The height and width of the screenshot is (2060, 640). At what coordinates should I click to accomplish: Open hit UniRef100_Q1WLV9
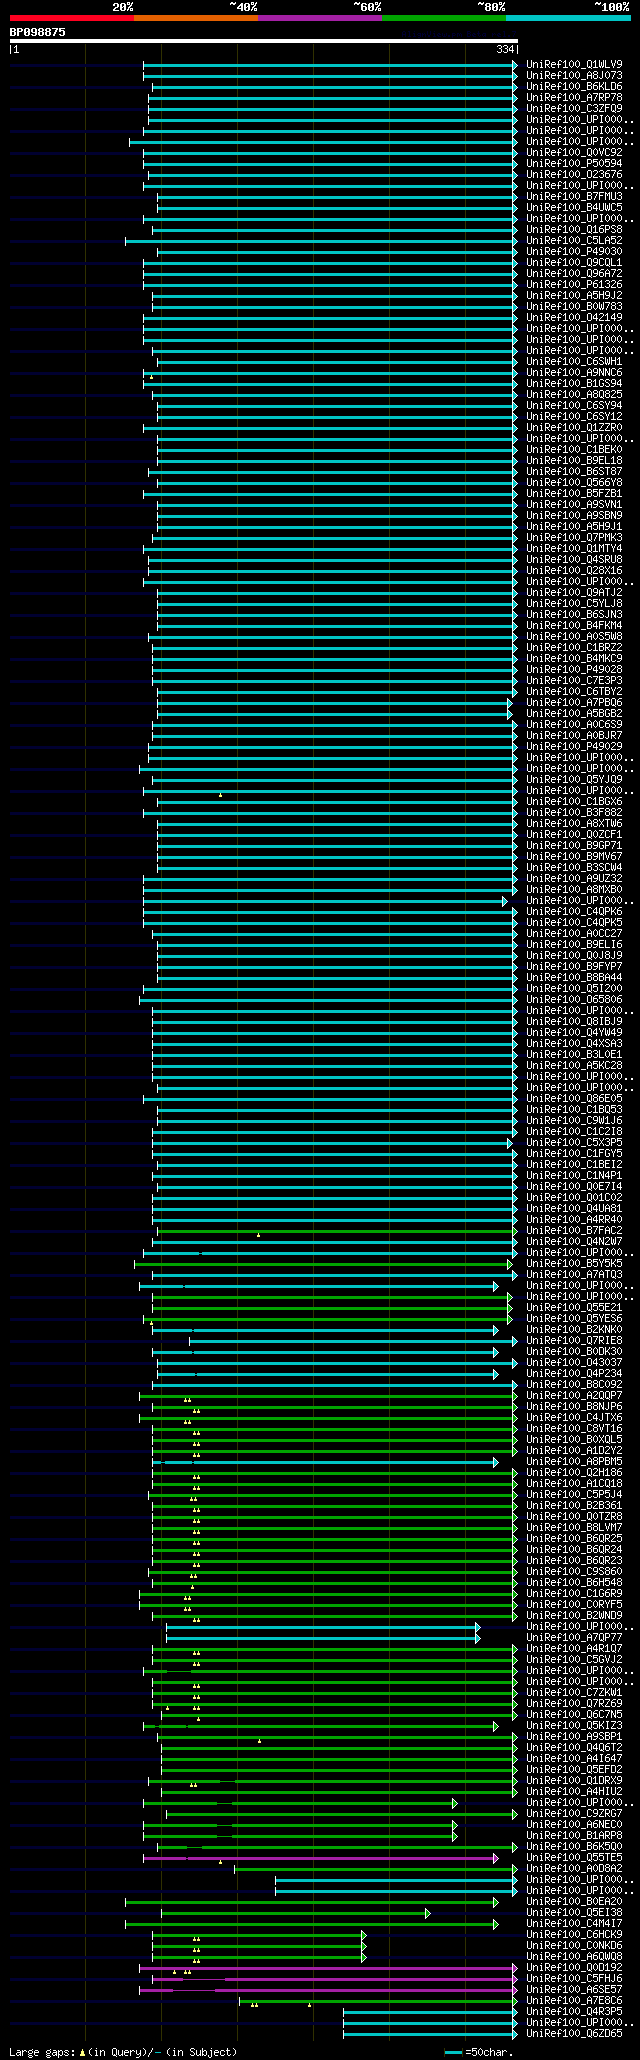coord(574,64)
